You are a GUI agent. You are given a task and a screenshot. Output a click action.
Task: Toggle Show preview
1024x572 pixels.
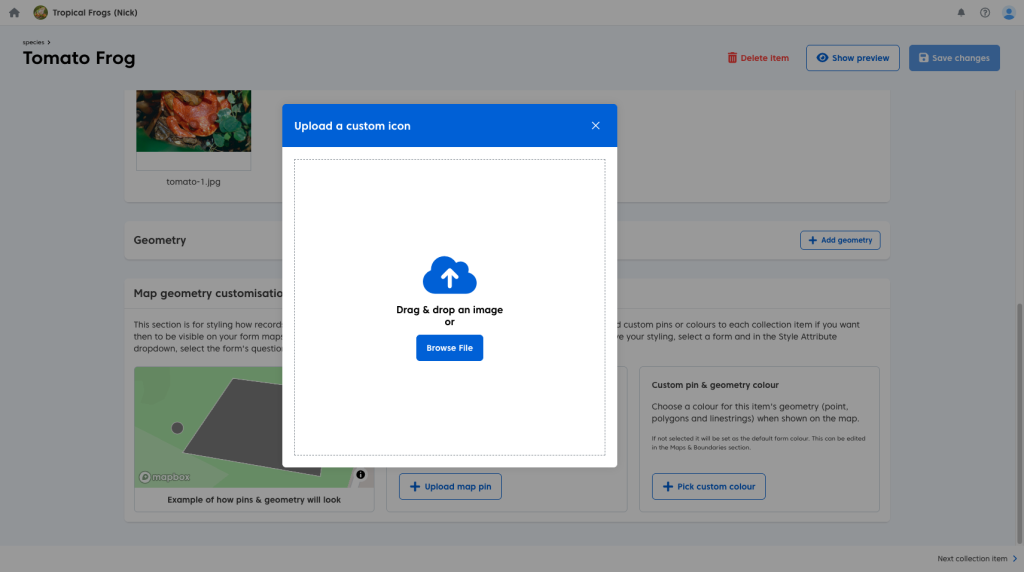(x=853, y=58)
